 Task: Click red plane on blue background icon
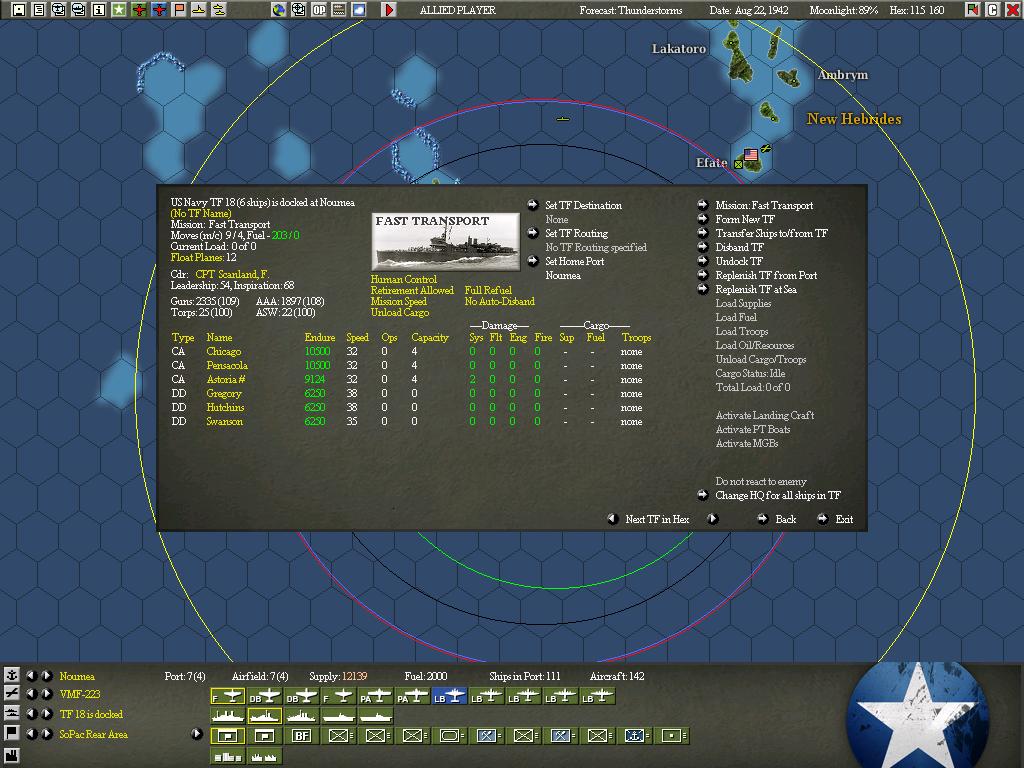click(159, 10)
